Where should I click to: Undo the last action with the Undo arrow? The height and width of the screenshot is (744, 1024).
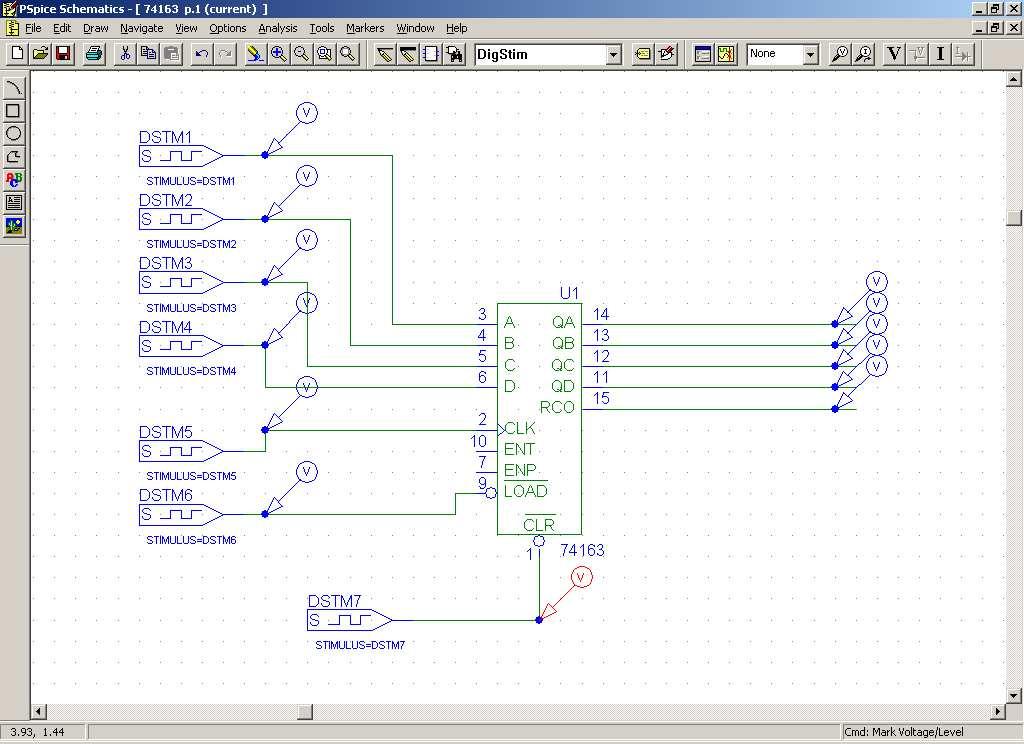point(202,54)
